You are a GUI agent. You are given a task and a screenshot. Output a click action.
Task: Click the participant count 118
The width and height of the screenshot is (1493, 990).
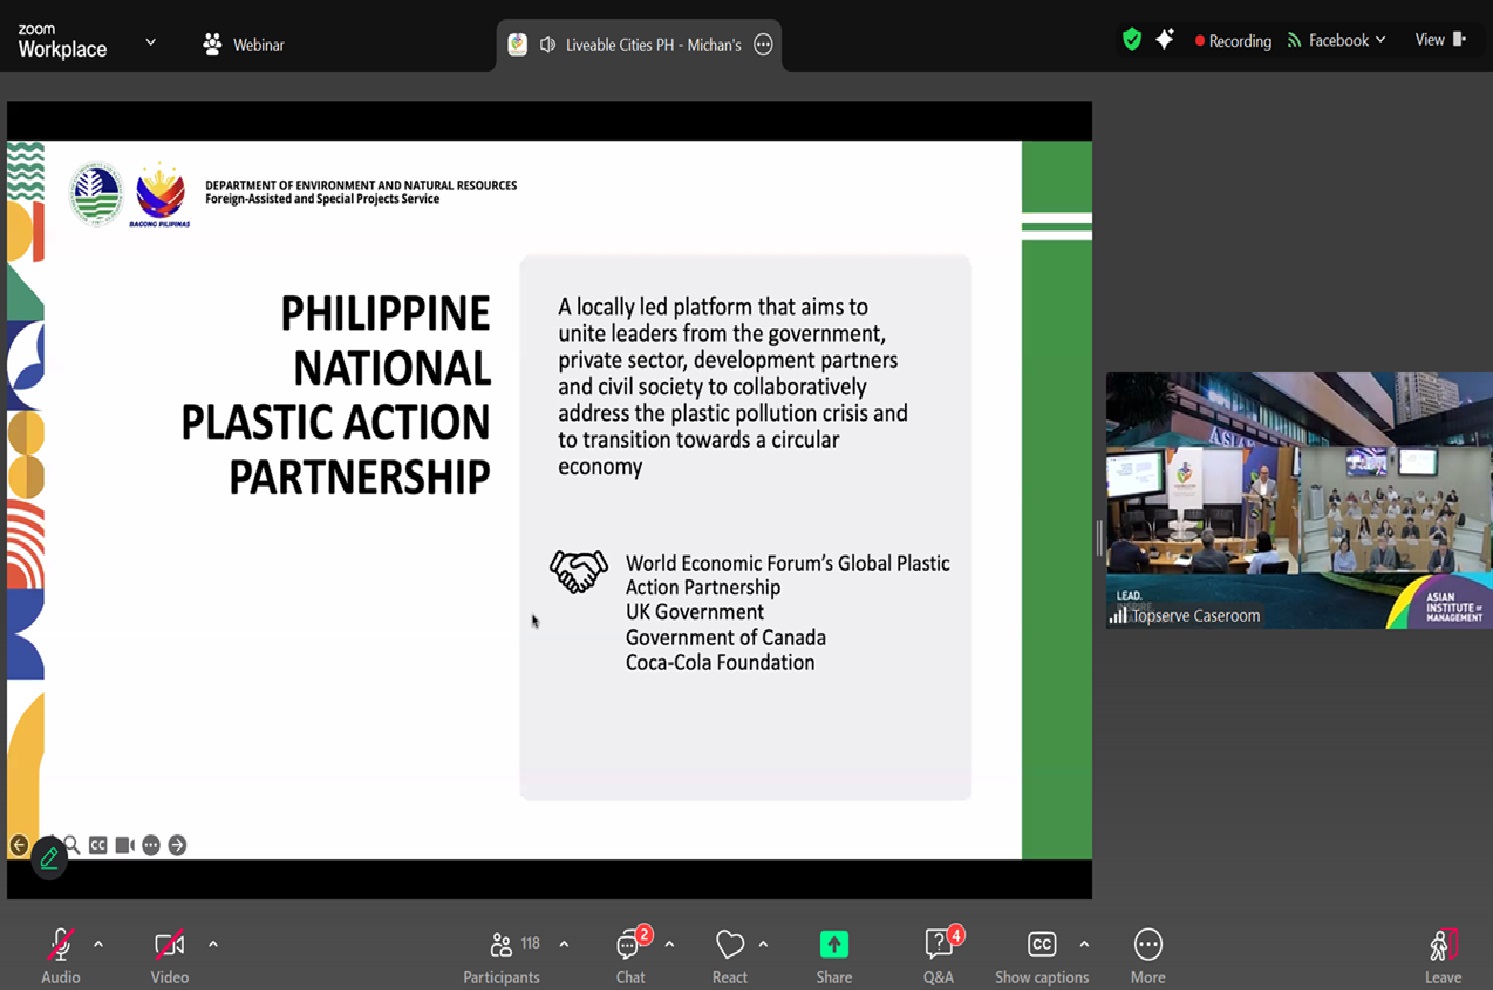tap(530, 943)
